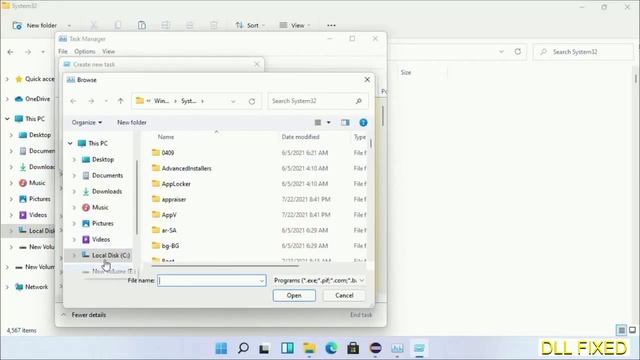Screen dimensions: 640x360
Task: Click the Search System32 box in Browse dialog
Action: [318, 101]
